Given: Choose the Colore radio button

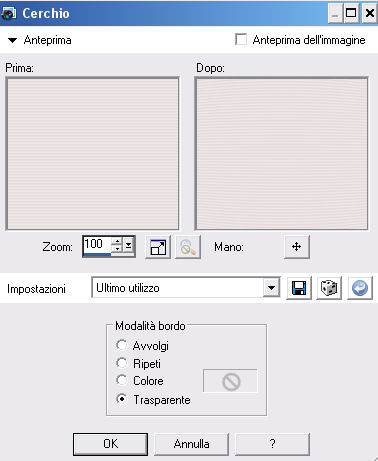Looking at the screenshot, I should [x=121, y=380].
